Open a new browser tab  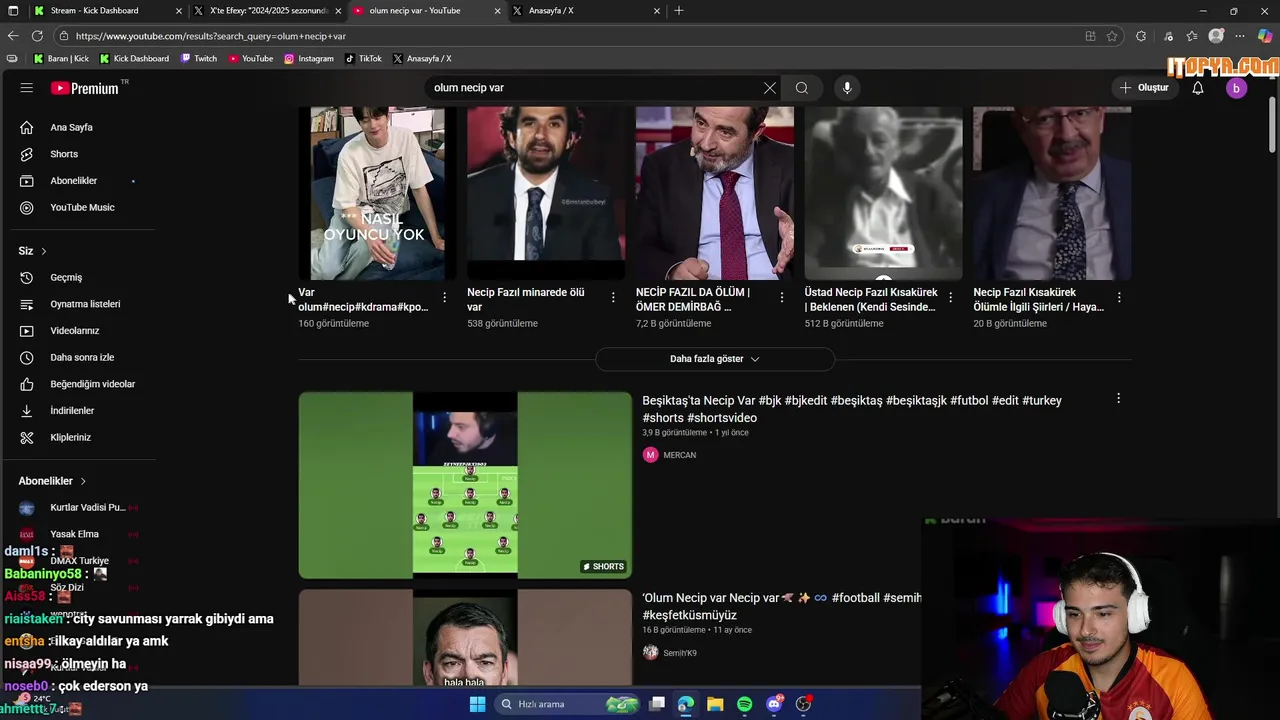click(679, 11)
